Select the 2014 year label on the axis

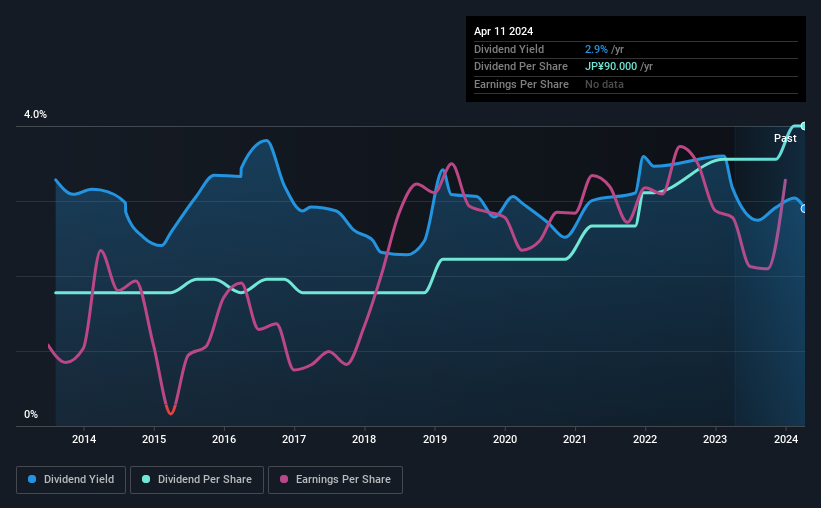click(x=84, y=439)
